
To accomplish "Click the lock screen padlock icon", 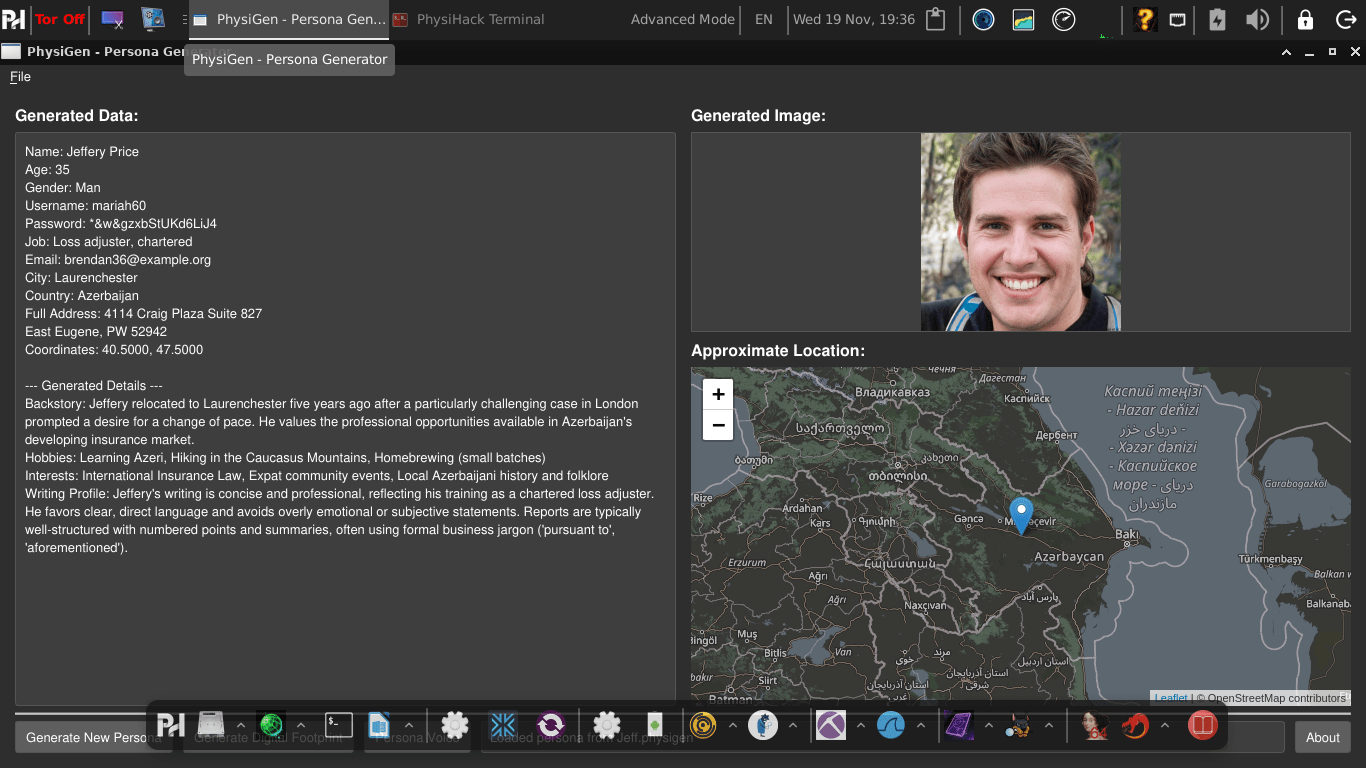I will [x=1305, y=19].
